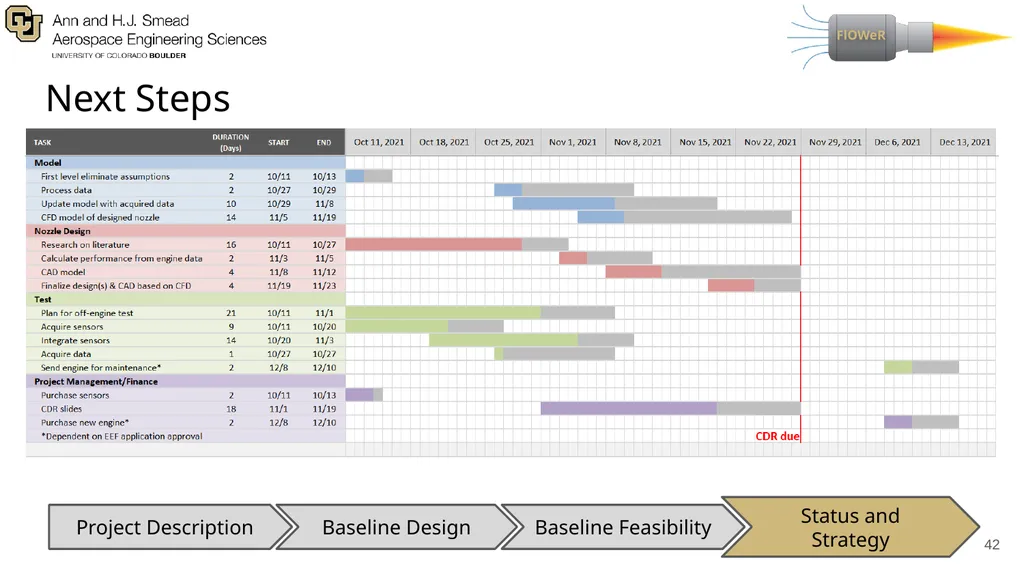Screen dimensions: 1024x576
Task: Click the 'Model' group header row
Action: pyautogui.click(x=185, y=163)
